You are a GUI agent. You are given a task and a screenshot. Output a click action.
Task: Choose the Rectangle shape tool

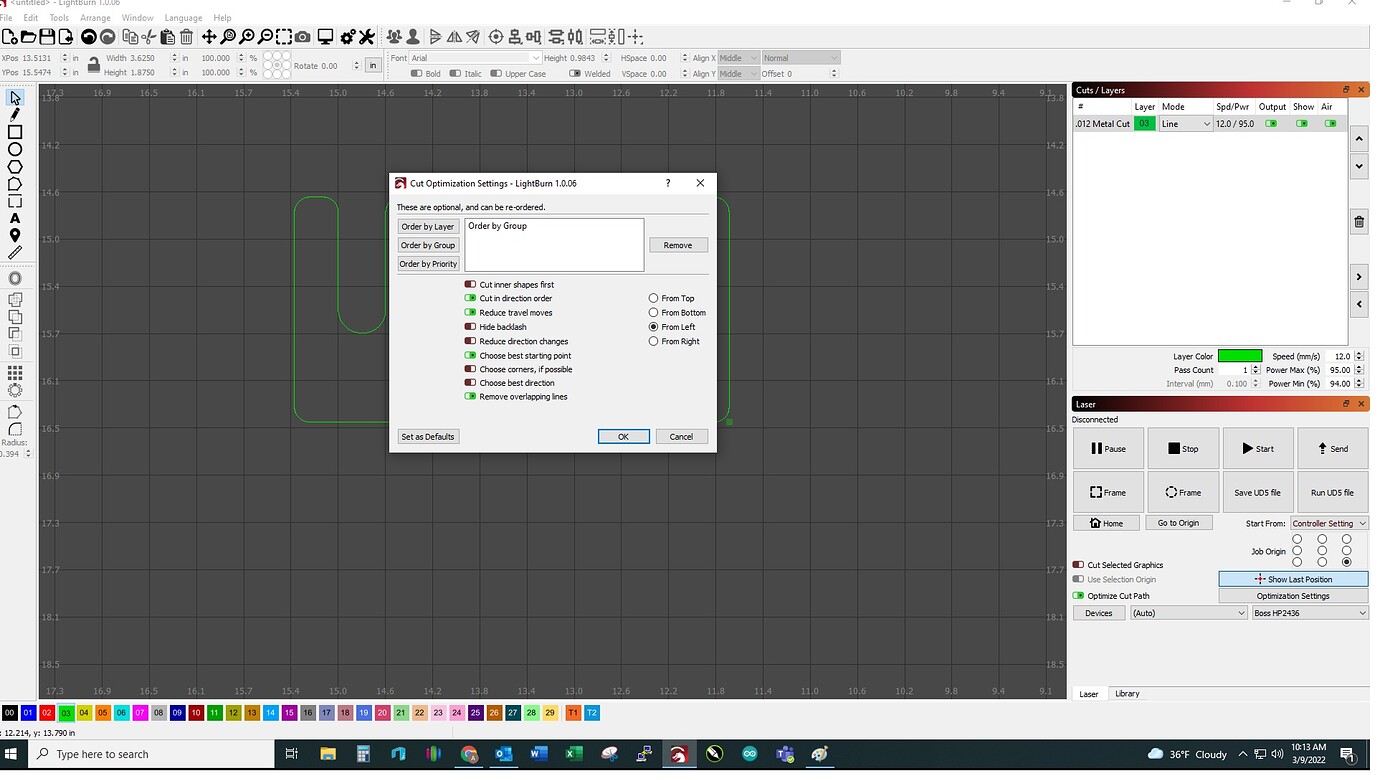click(x=14, y=131)
